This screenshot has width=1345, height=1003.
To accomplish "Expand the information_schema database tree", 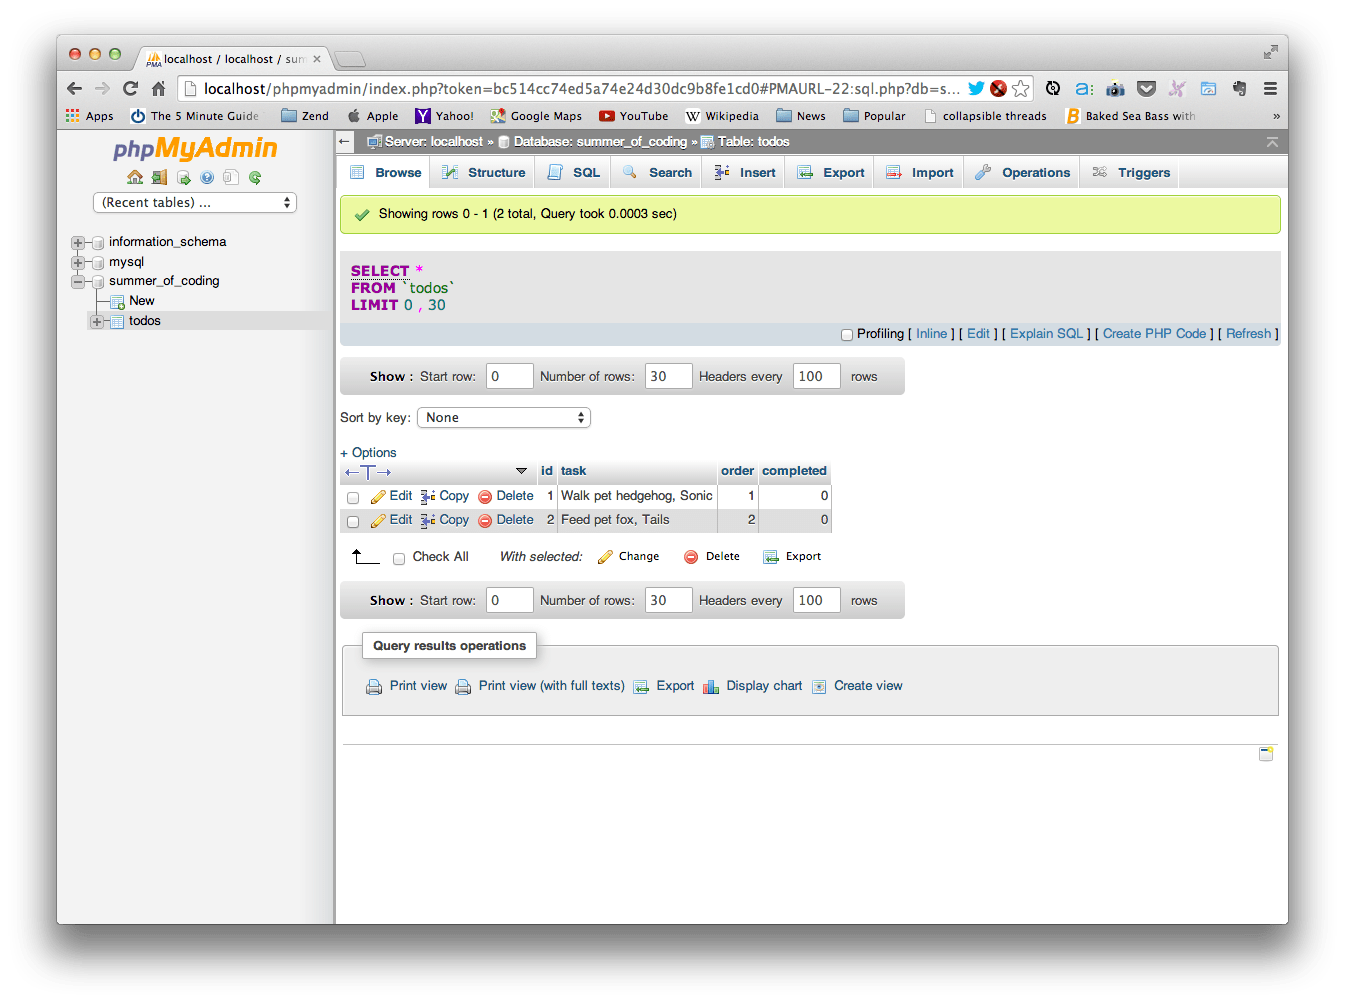I will click(77, 242).
